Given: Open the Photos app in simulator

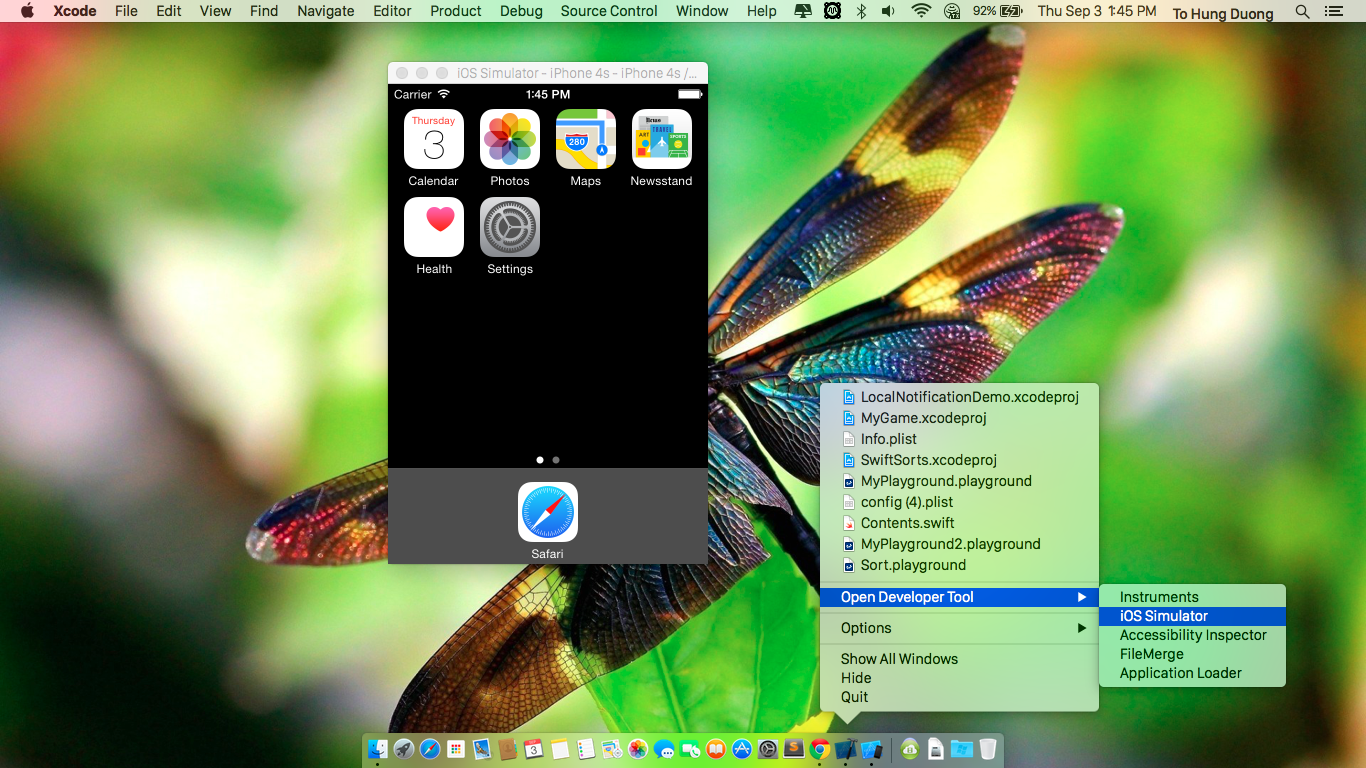Looking at the screenshot, I should point(510,139).
